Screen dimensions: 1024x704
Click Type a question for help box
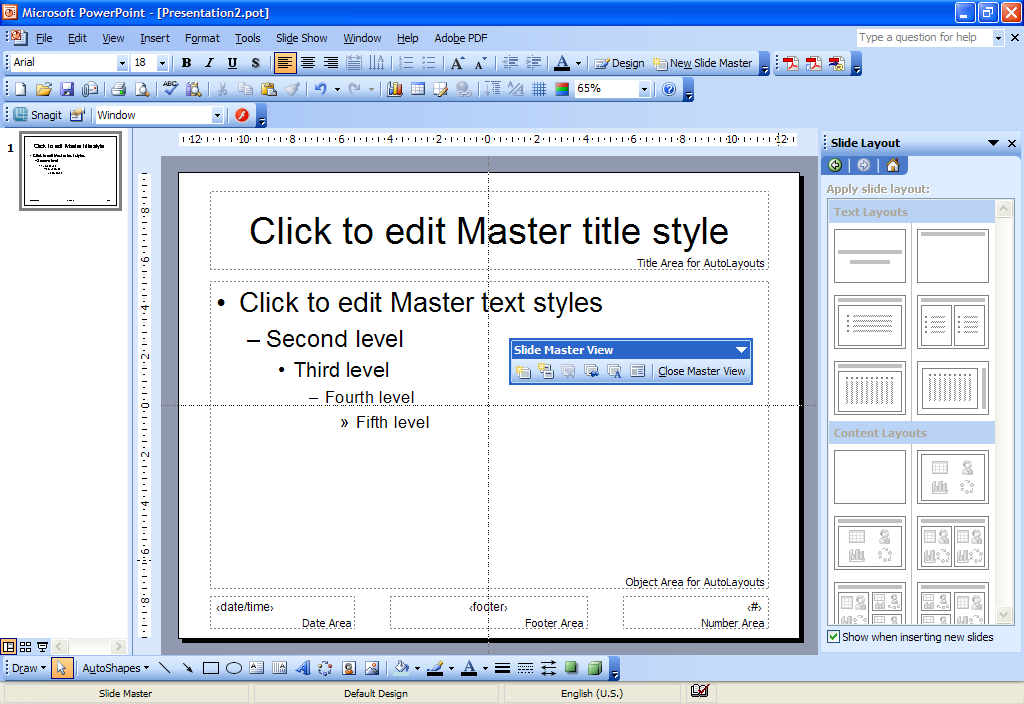[x=924, y=37]
